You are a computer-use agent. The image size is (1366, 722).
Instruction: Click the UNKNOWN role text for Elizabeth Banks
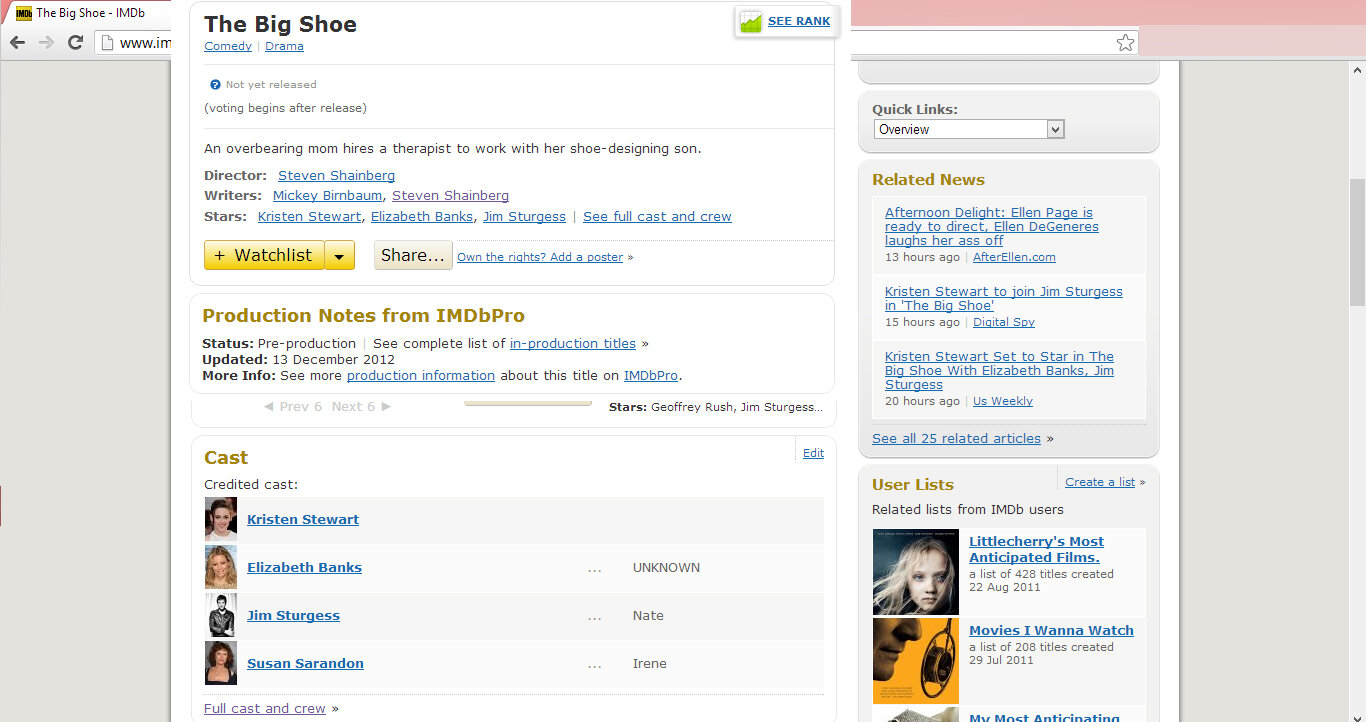(x=666, y=568)
